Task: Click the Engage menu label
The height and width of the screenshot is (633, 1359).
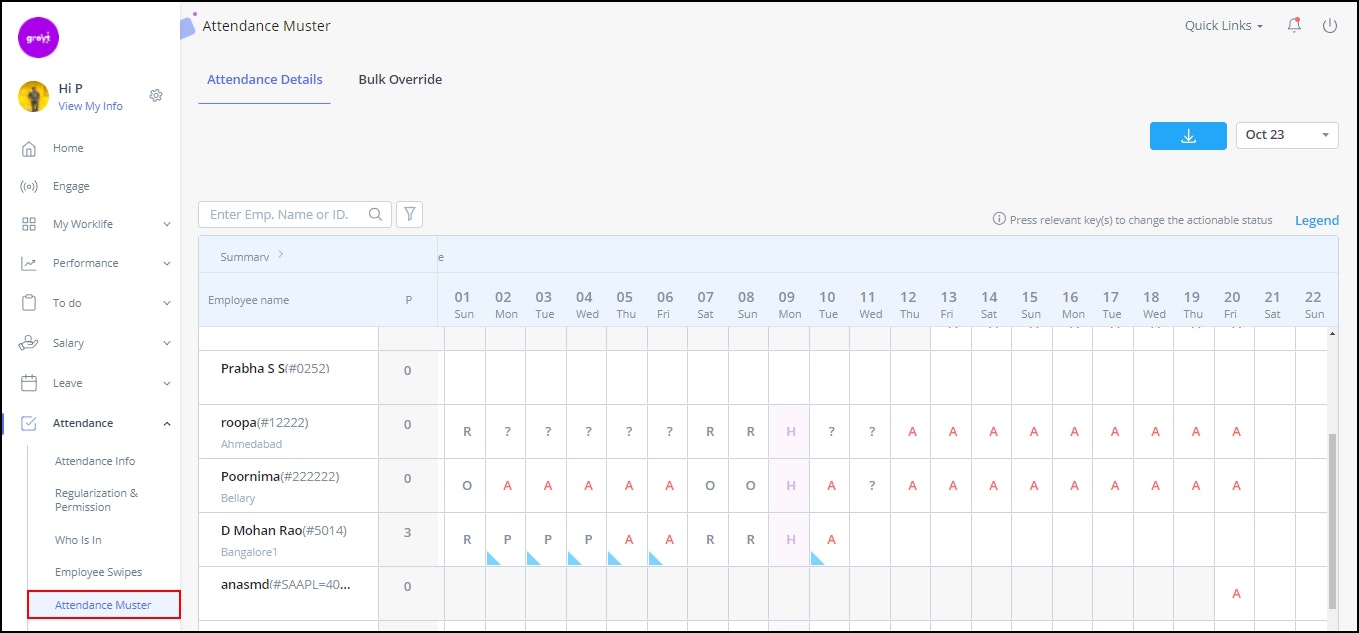Action: click(71, 186)
